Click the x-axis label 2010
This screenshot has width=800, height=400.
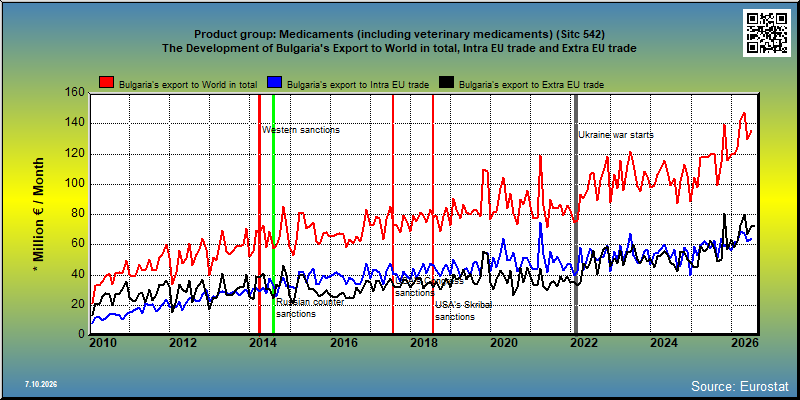(103, 342)
